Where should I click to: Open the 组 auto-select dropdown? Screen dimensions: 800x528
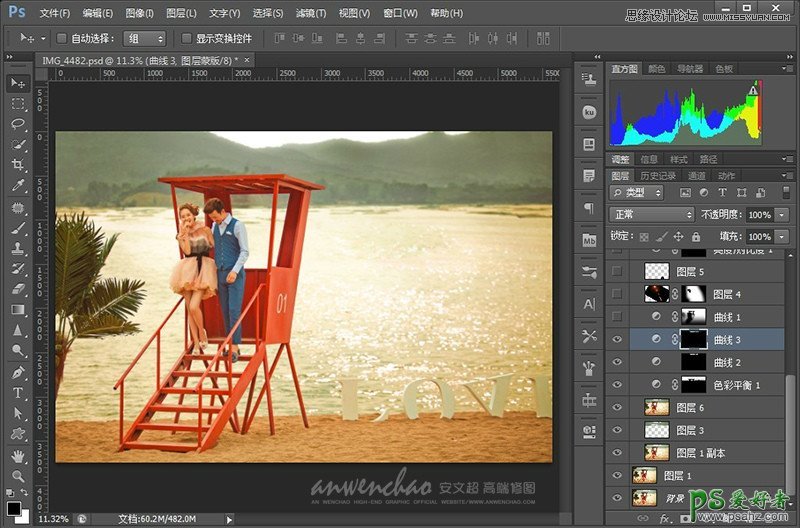pos(145,38)
